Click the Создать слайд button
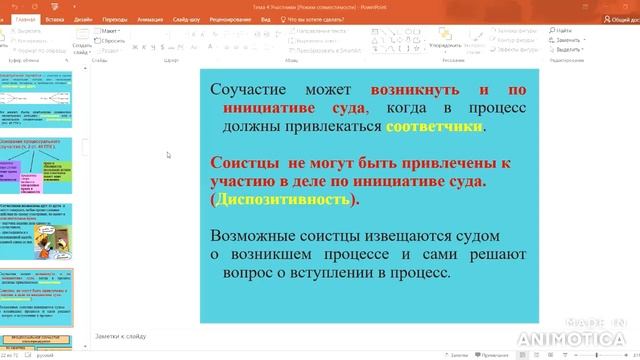 82,41
